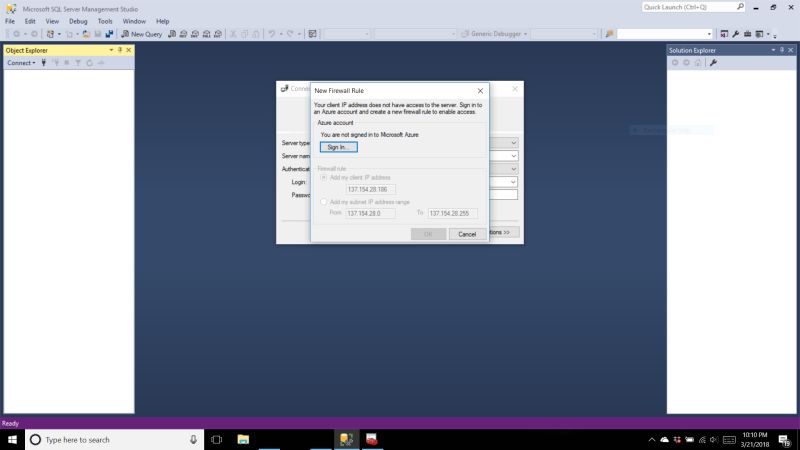Click the Redo toolbar icon
This screenshot has width=800, height=450.
tap(290, 34)
